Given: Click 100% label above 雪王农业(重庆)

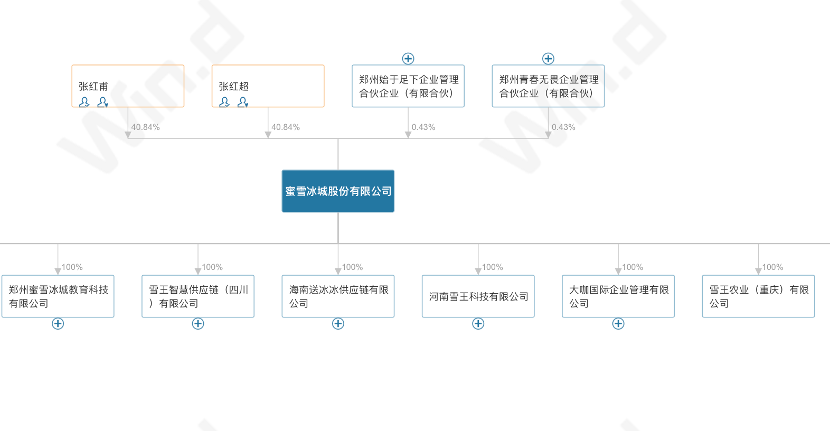Looking at the screenshot, I should click(773, 267).
